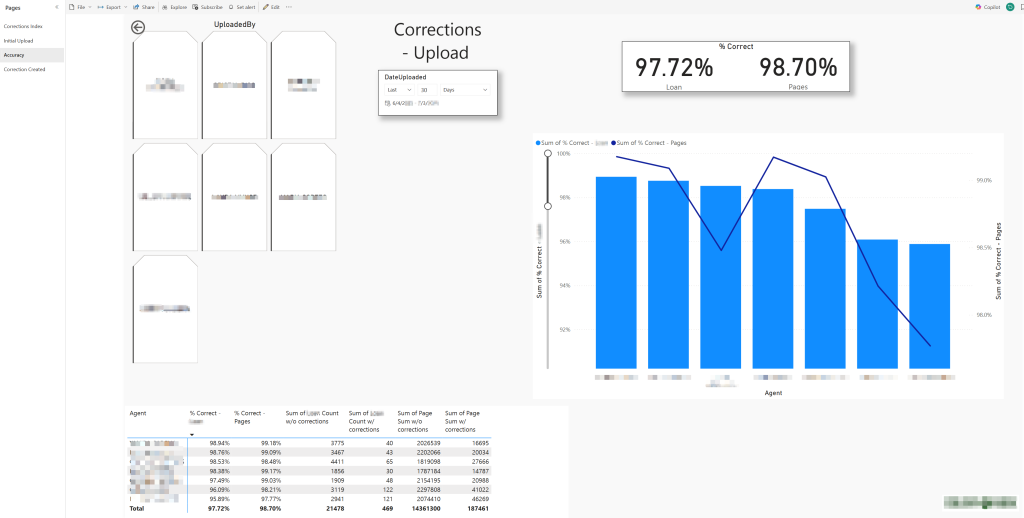Open the Last relative date dropdown
1024x518 pixels.
coord(399,89)
